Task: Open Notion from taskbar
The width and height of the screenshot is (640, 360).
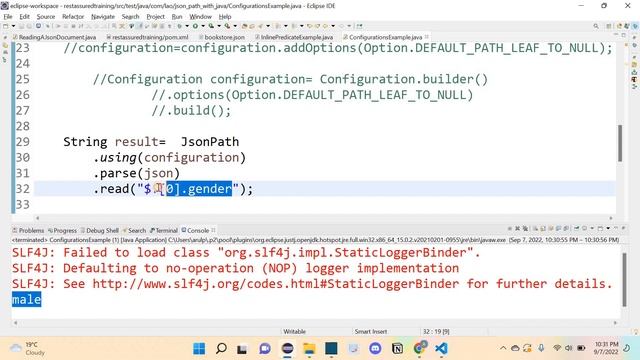Action: click(x=397, y=349)
